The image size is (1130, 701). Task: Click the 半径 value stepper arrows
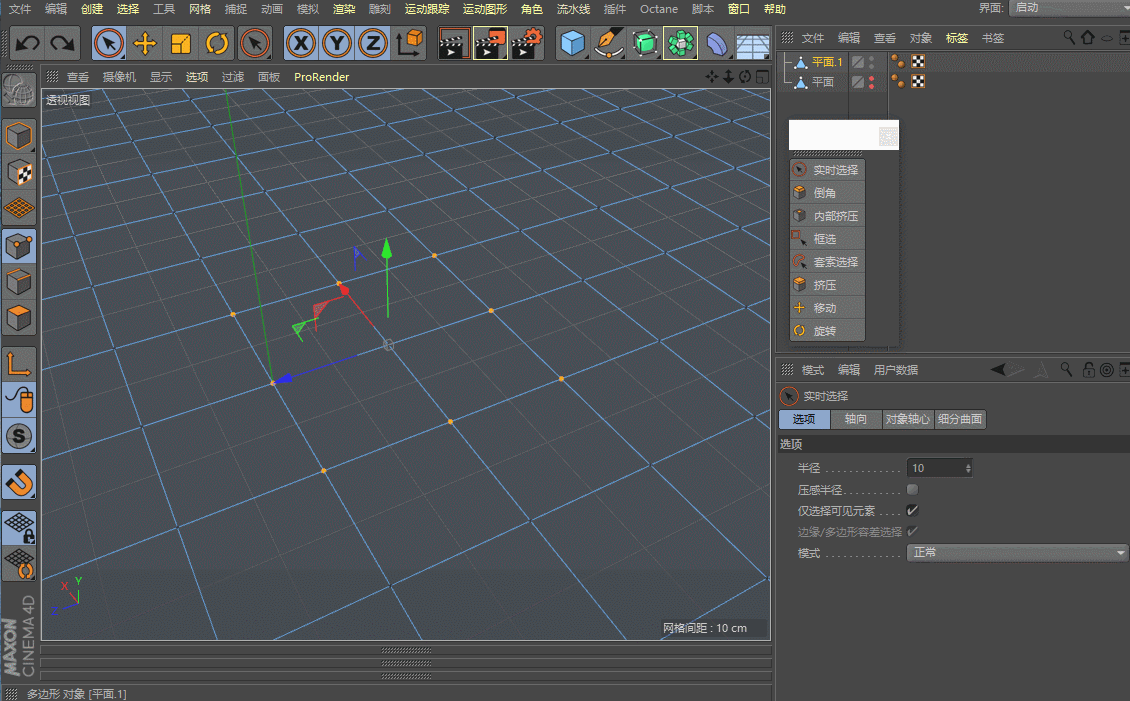tap(967, 468)
